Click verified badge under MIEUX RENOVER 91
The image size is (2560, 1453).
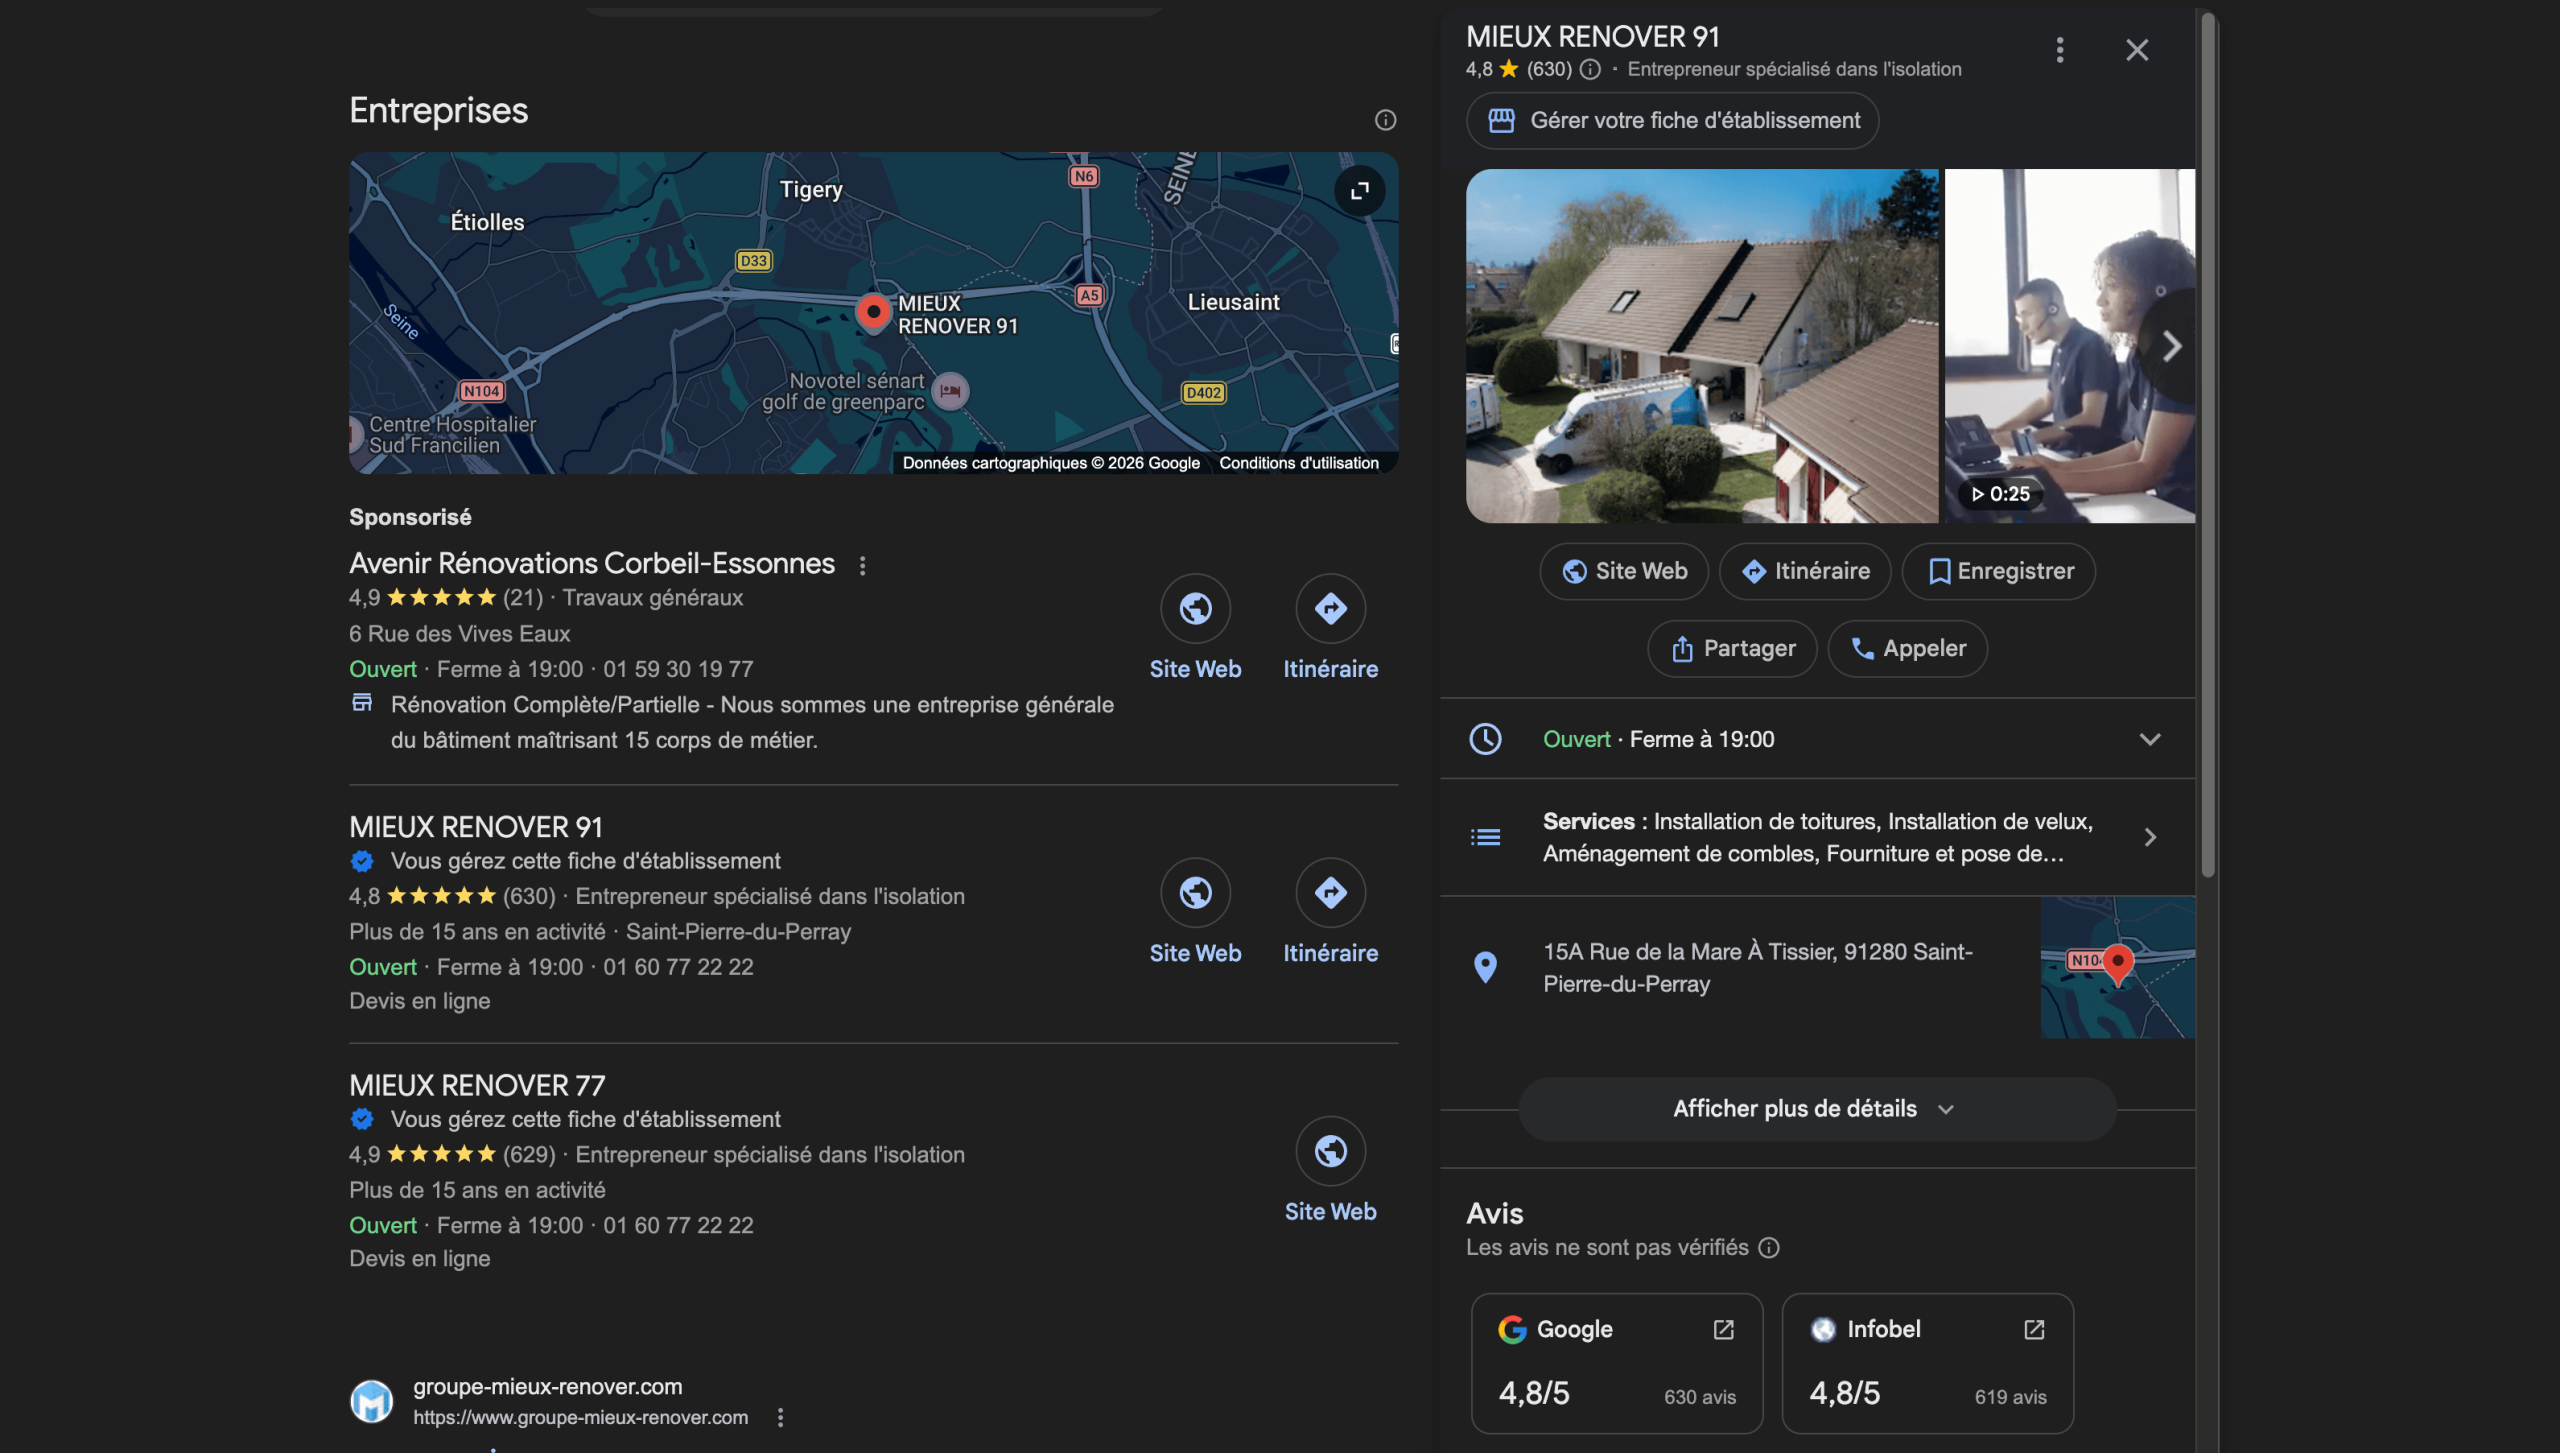click(362, 861)
